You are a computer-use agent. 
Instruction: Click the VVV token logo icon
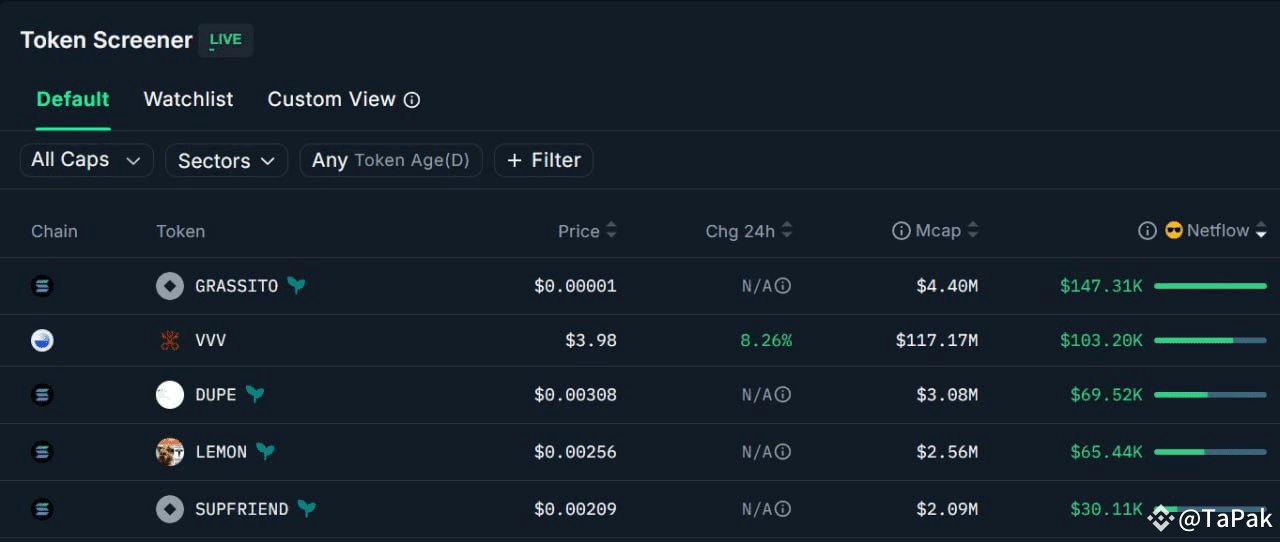point(170,341)
